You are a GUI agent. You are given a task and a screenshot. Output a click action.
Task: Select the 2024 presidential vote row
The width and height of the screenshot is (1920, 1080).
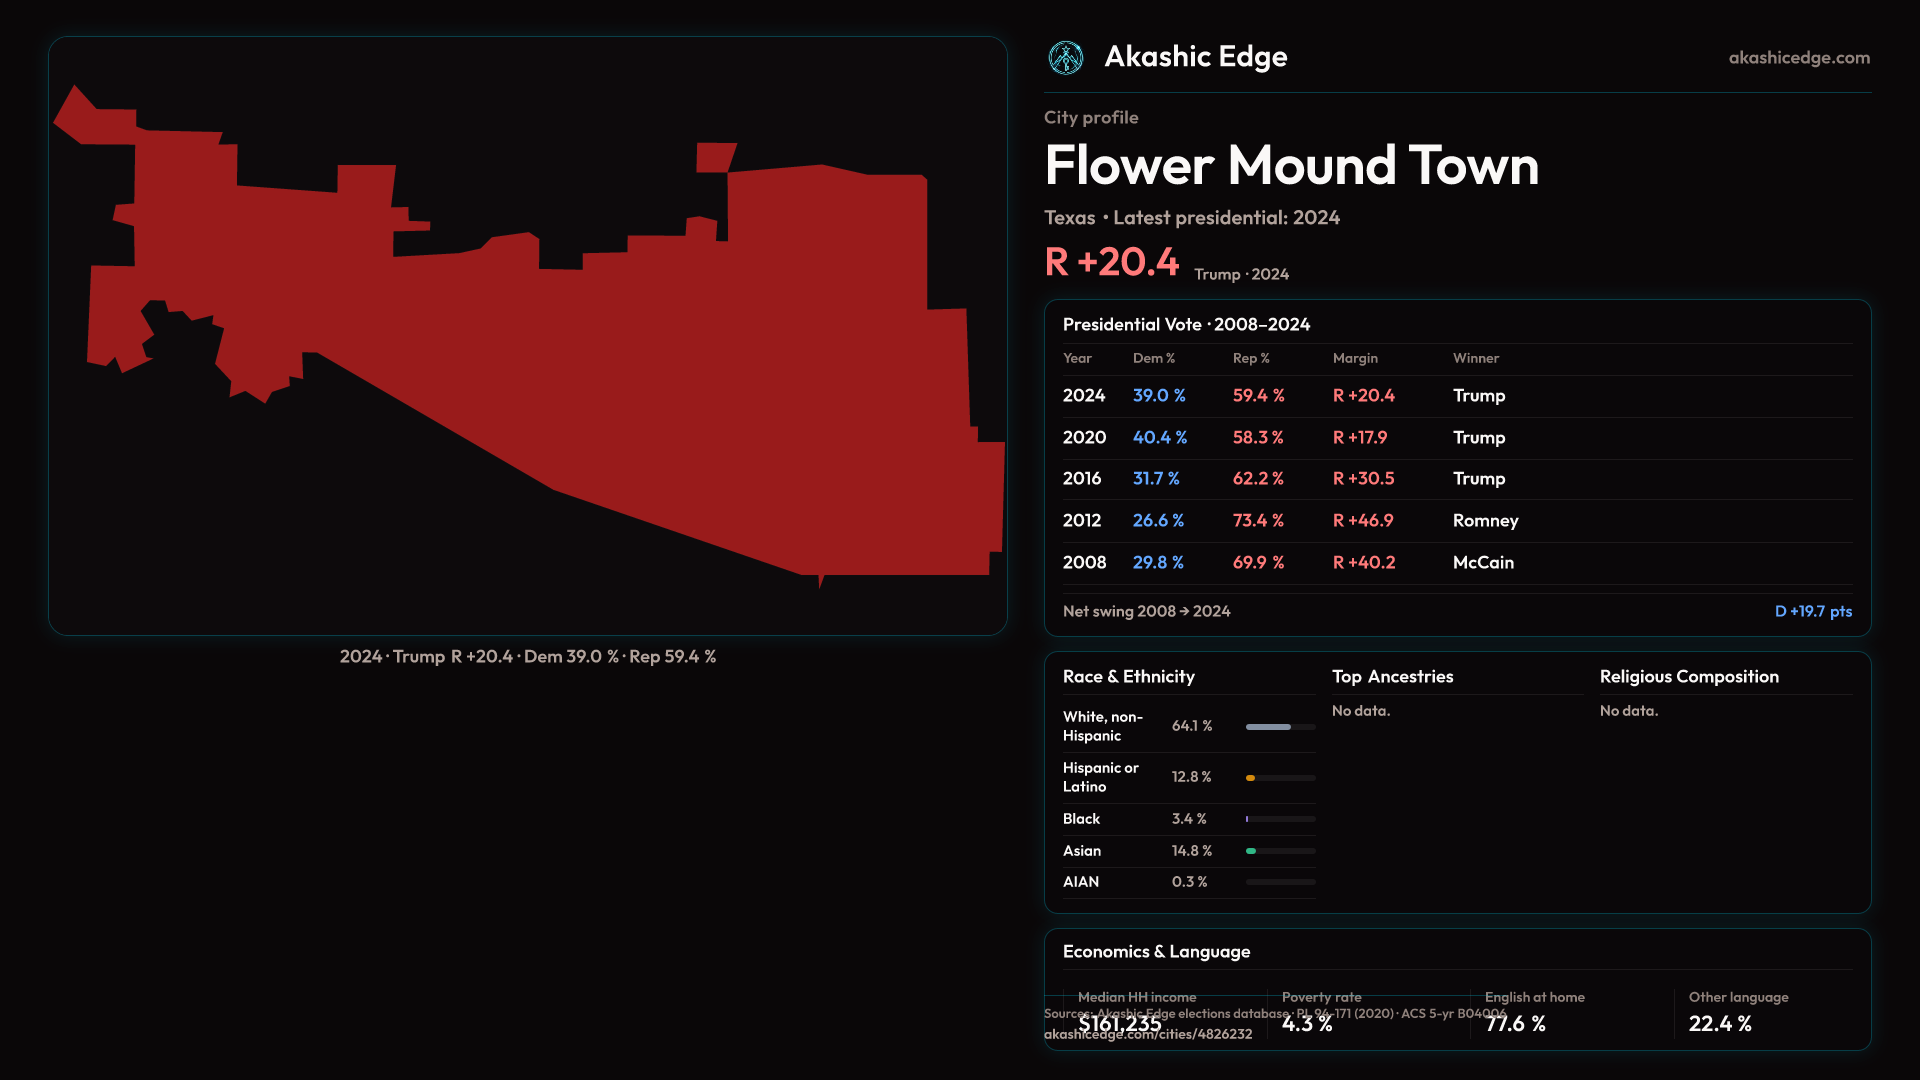click(1084, 396)
